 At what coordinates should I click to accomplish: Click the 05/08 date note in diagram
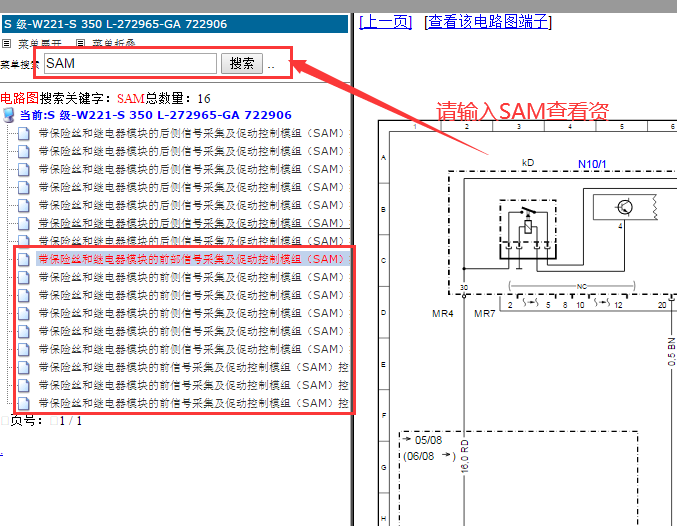point(428,440)
